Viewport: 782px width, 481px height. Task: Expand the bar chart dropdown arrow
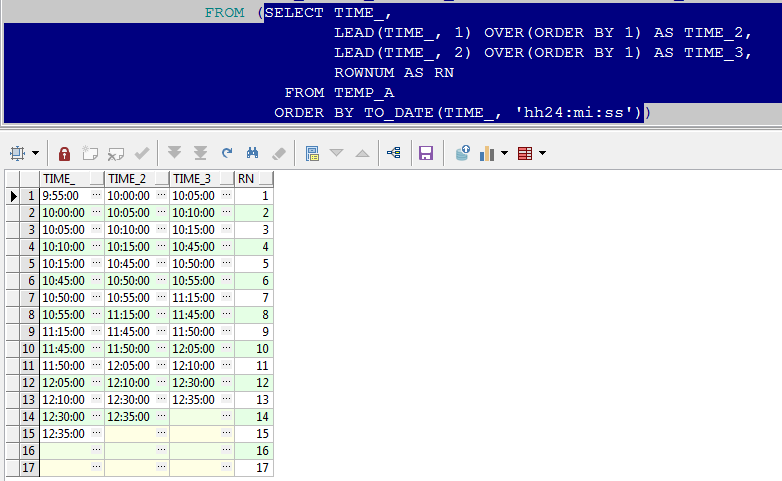(x=504, y=154)
